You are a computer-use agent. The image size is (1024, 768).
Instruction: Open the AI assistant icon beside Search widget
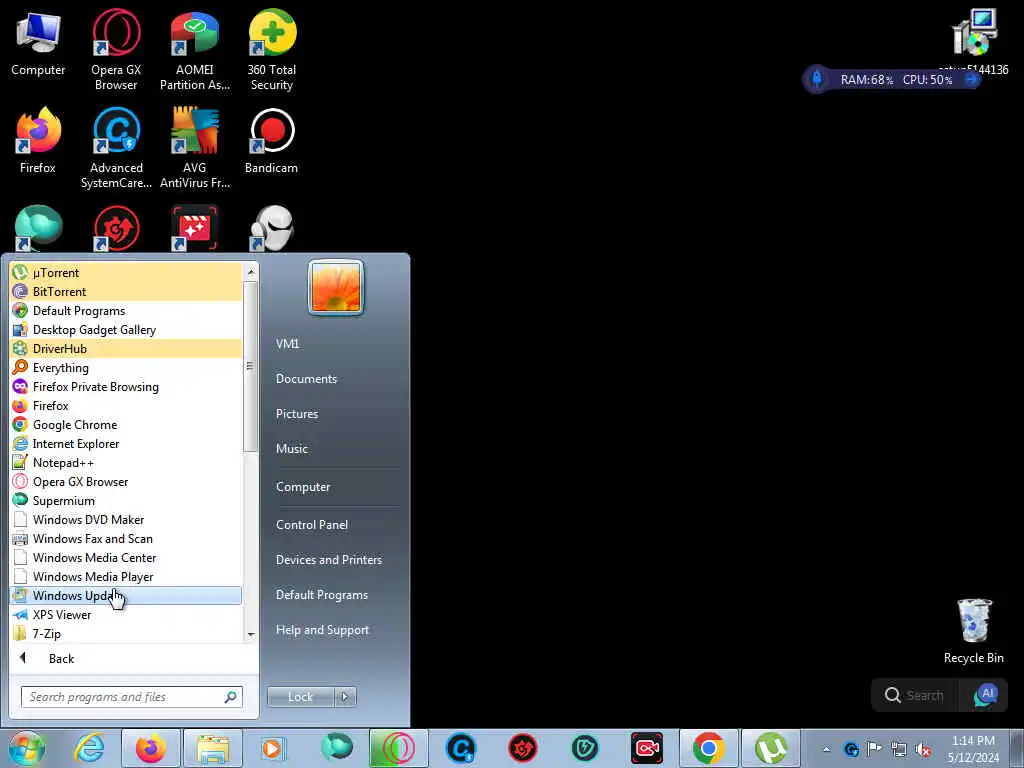tap(986, 696)
